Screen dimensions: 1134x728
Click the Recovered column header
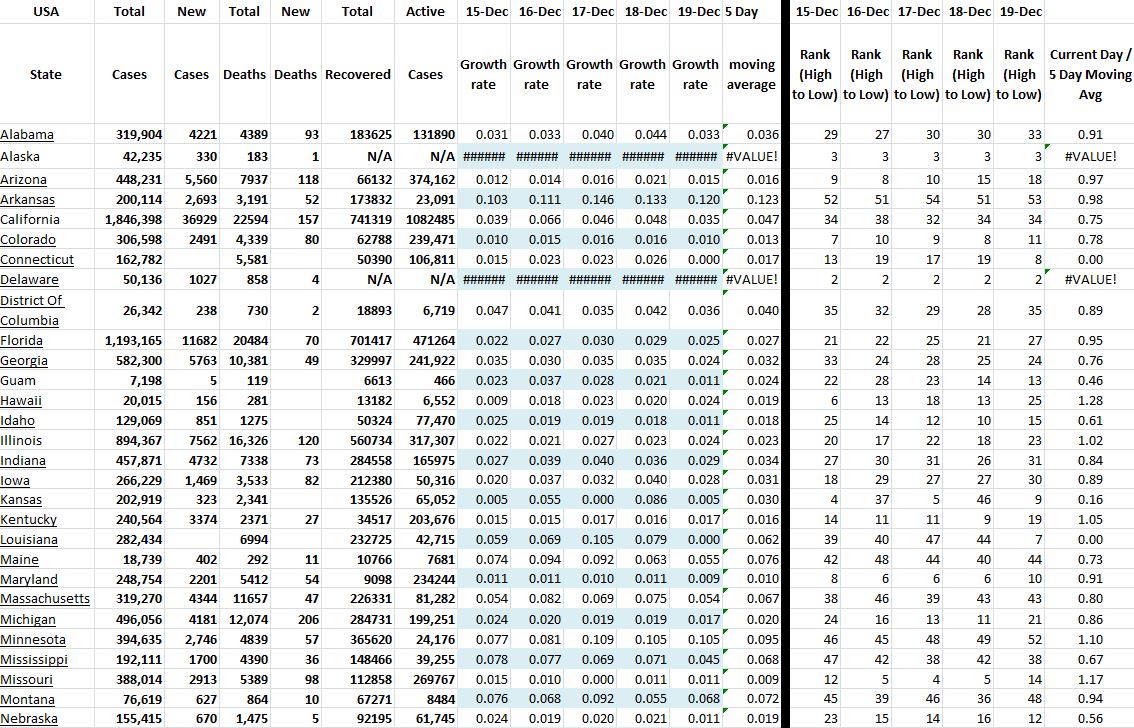tap(358, 75)
